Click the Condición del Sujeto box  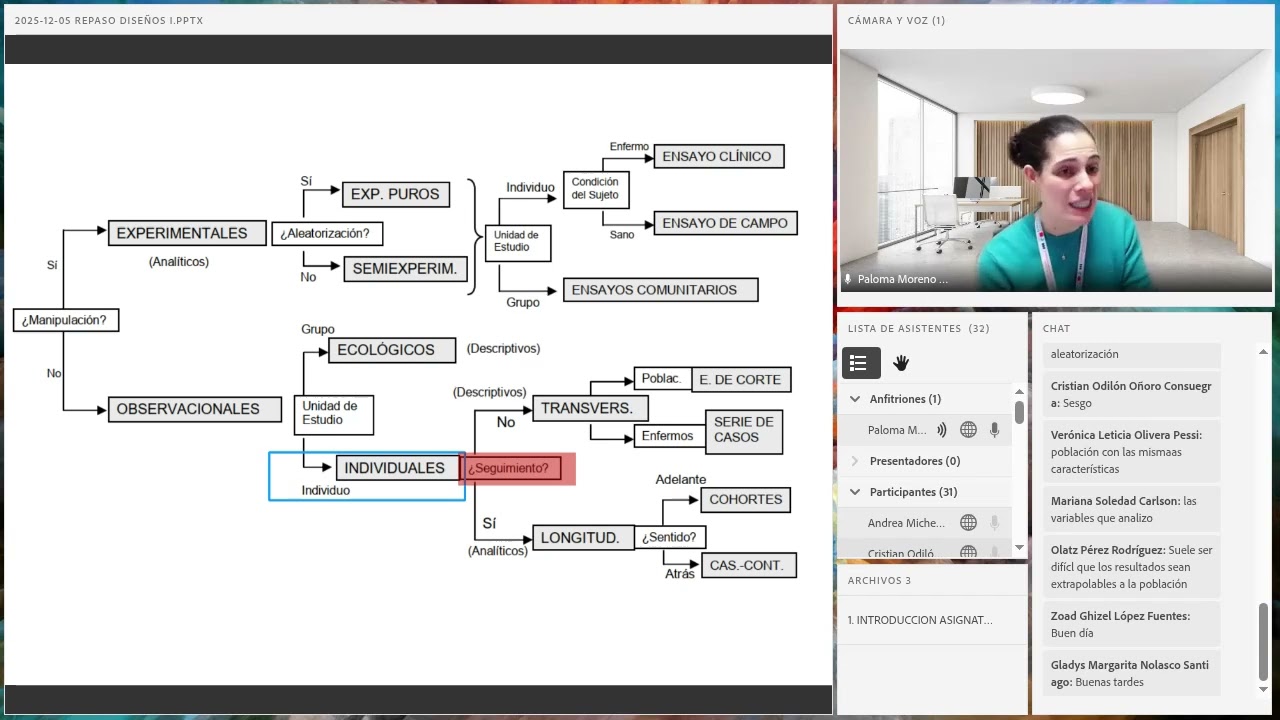[595, 189]
